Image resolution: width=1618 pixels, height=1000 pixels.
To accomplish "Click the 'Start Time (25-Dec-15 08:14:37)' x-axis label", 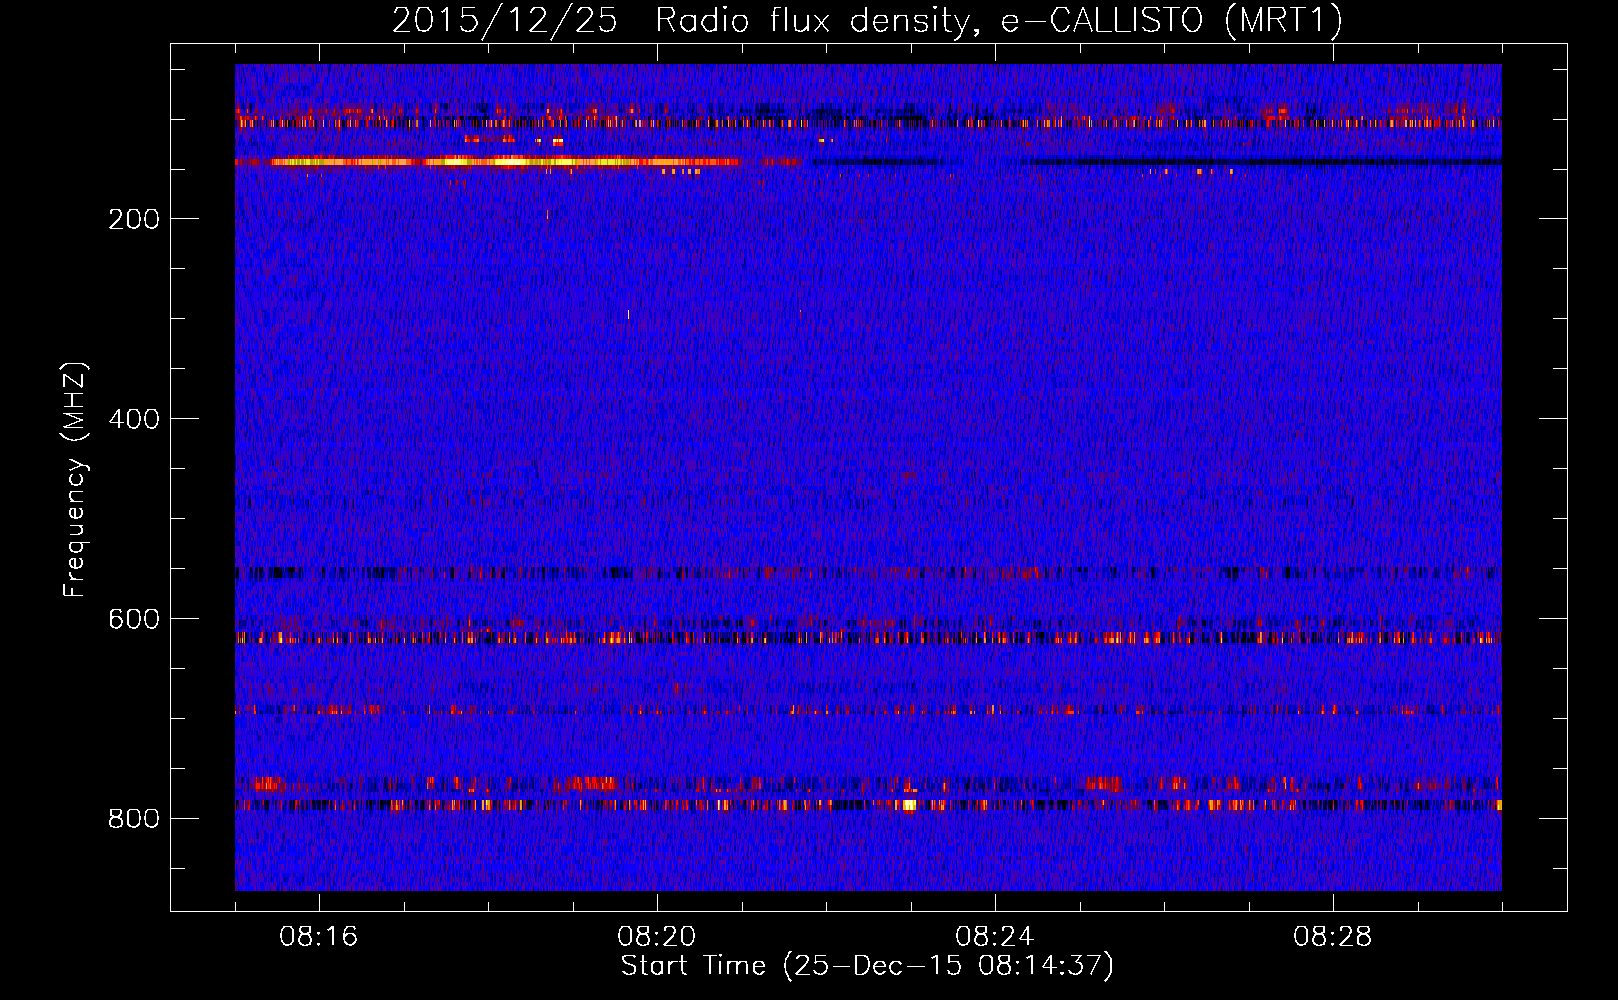I will [867, 966].
